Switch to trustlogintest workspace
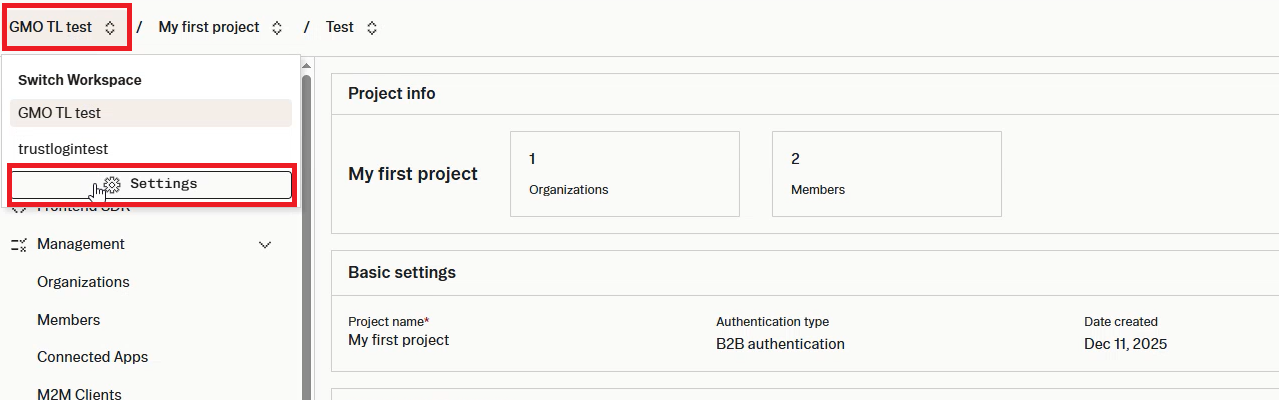 tap(151, 149)
